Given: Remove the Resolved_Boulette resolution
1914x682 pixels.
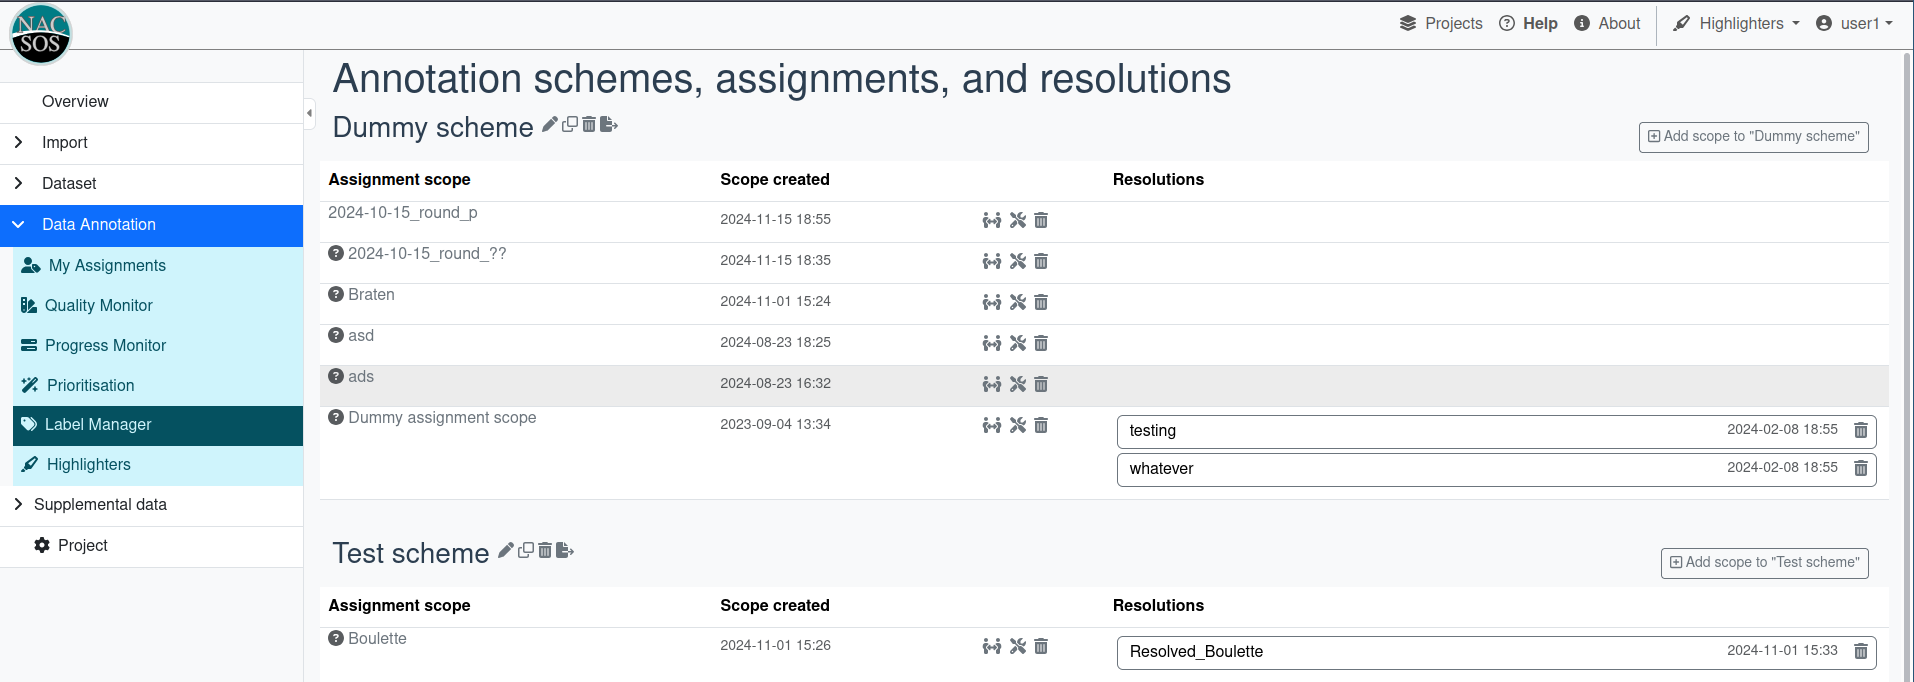Looking at the screenshot, I should coord(1860,651).
